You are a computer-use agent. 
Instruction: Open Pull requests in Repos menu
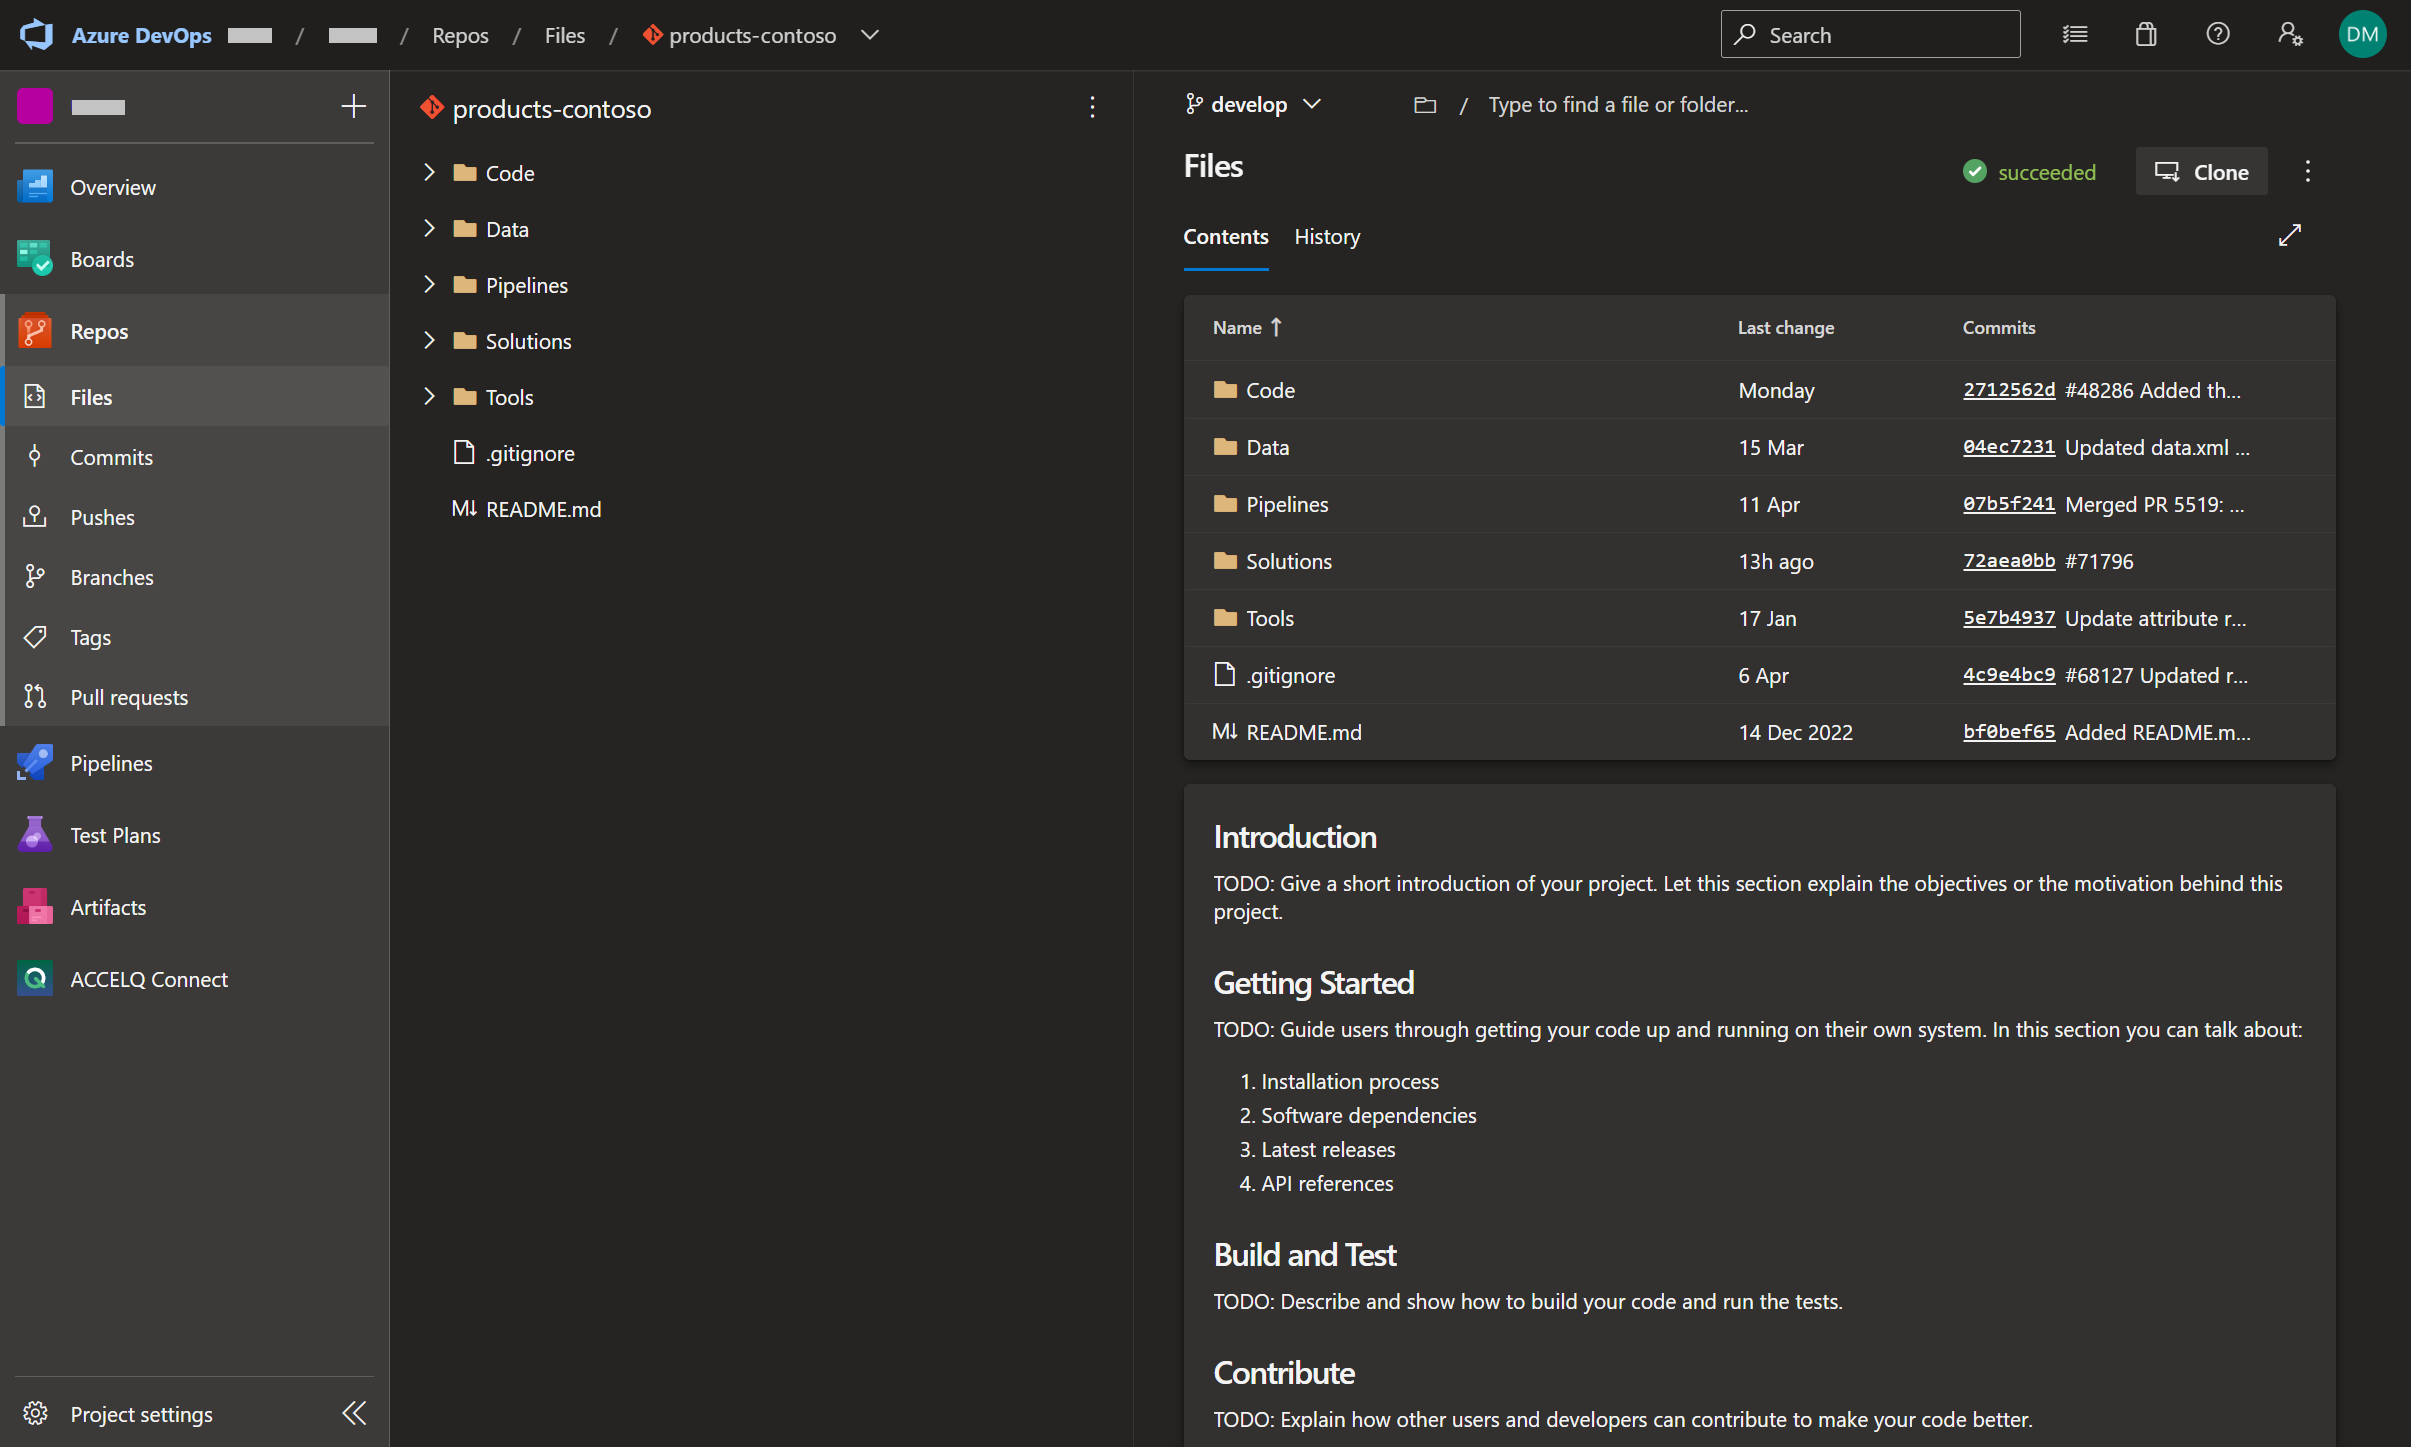129,697
